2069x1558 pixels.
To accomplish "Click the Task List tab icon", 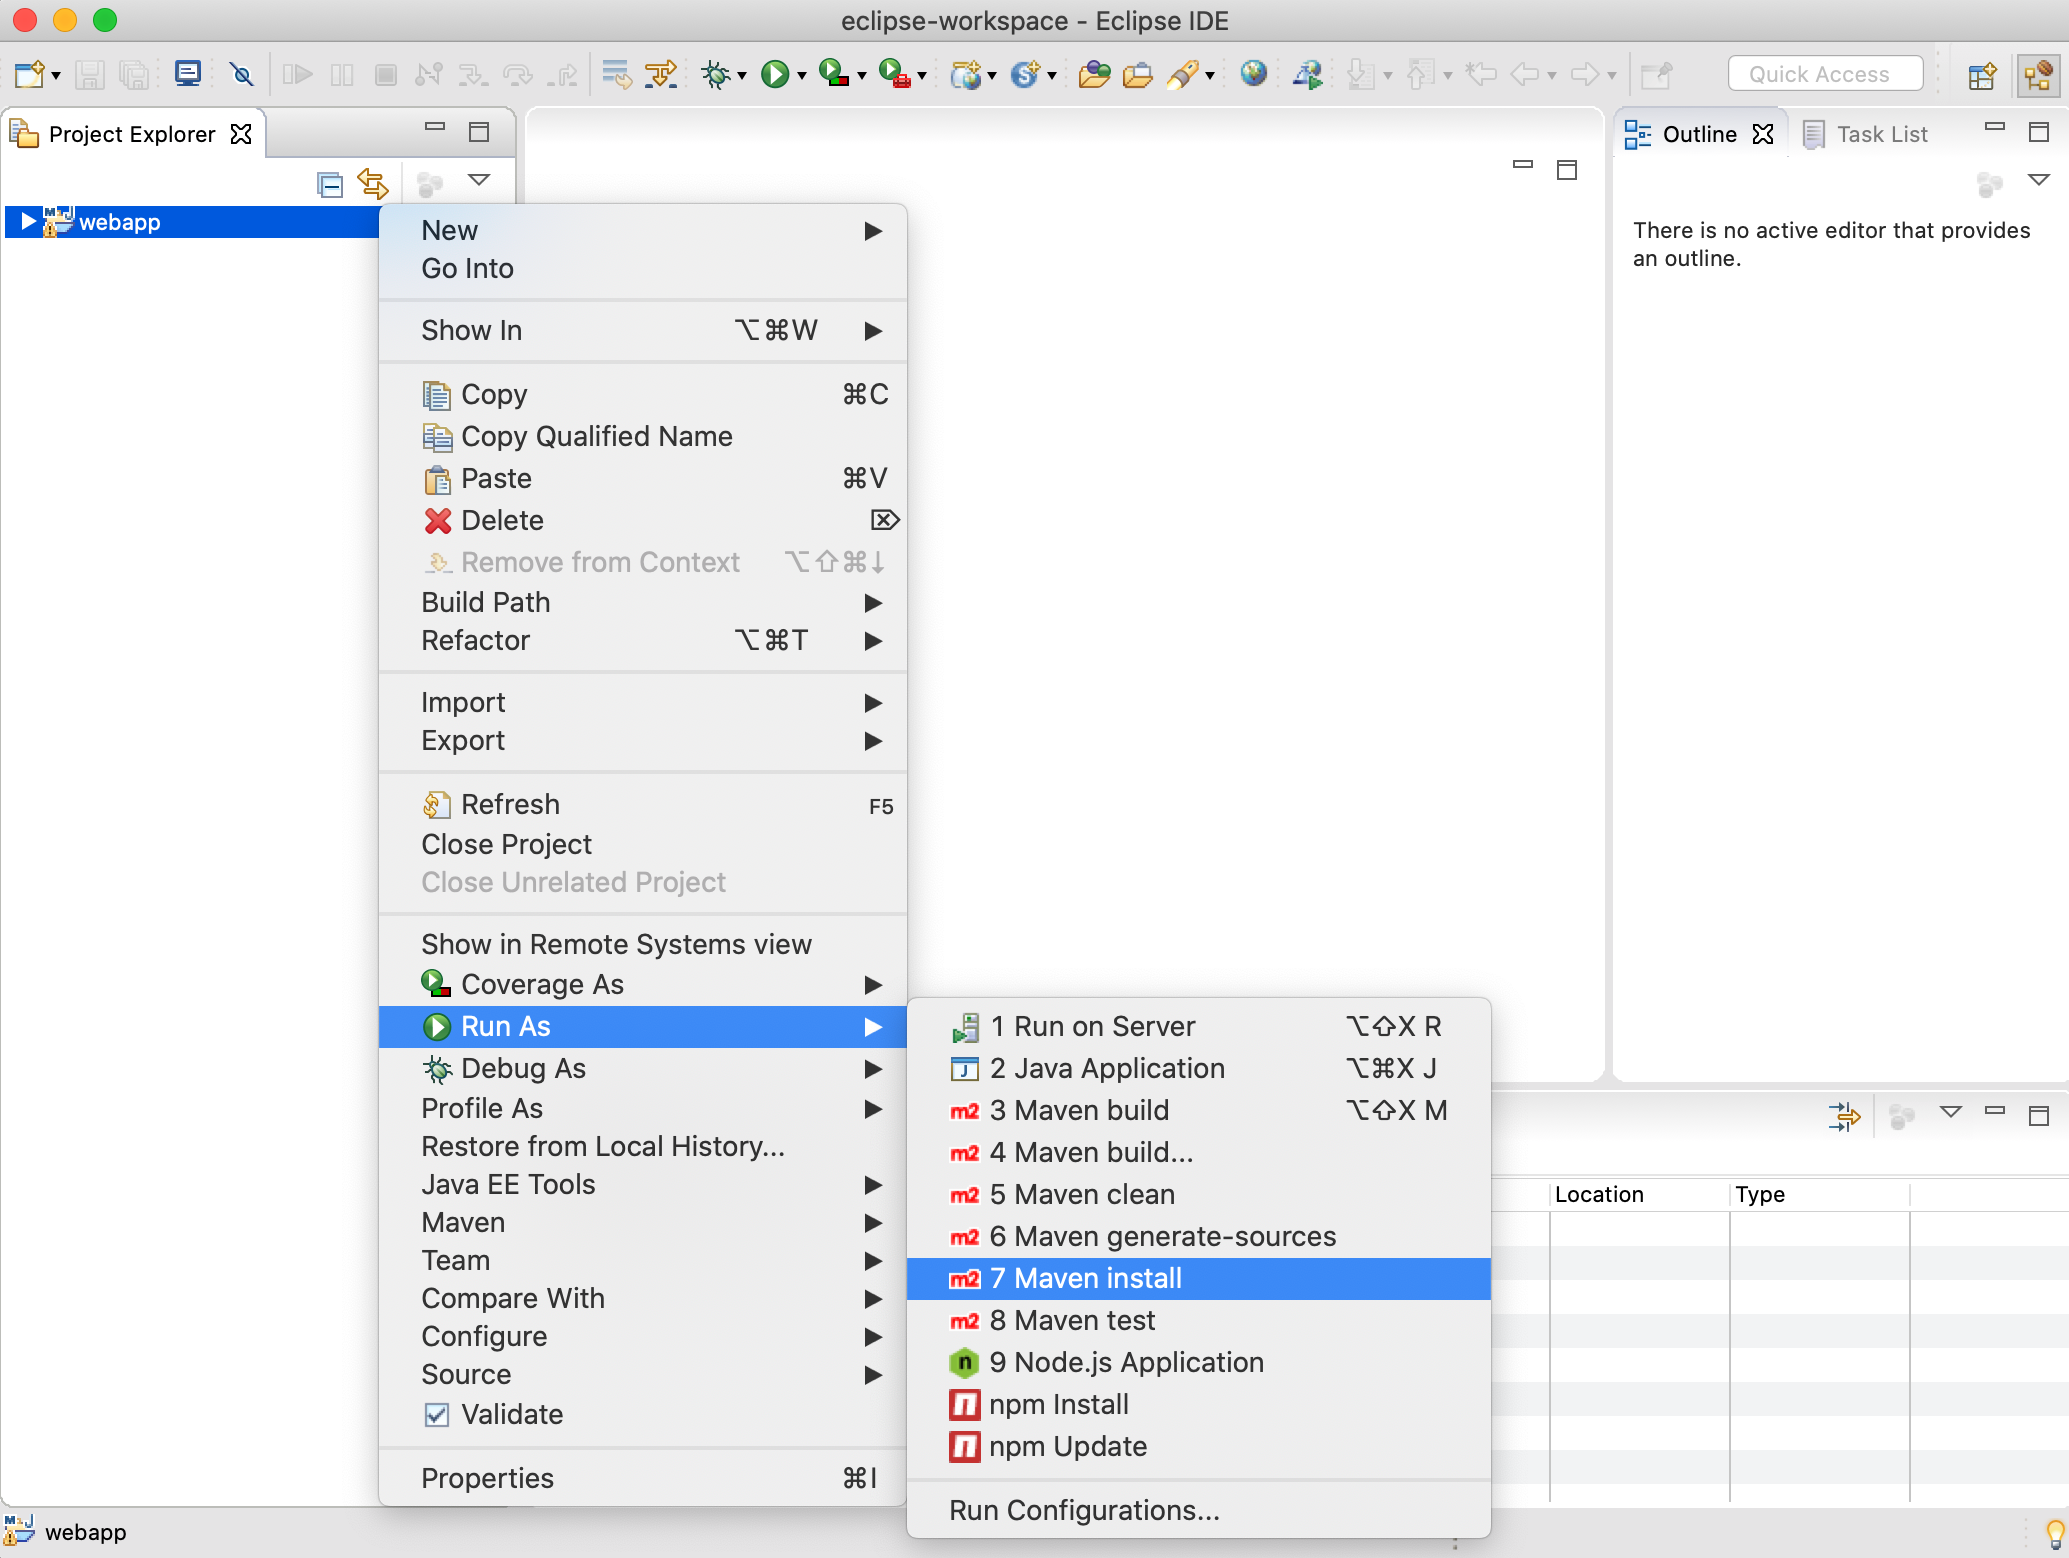I will pyautogui.click(x=1815, y=134).
